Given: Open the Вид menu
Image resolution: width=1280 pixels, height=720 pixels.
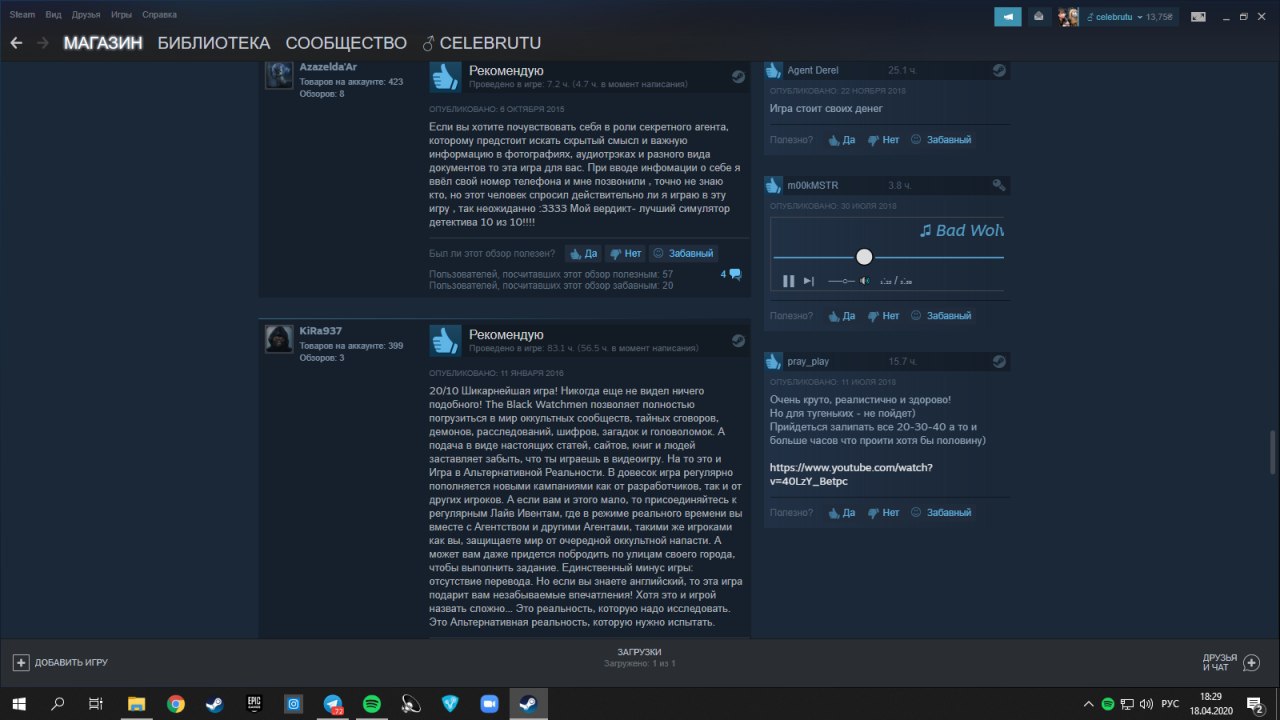Looking at the screenshot, I should [x=53, y=15].
